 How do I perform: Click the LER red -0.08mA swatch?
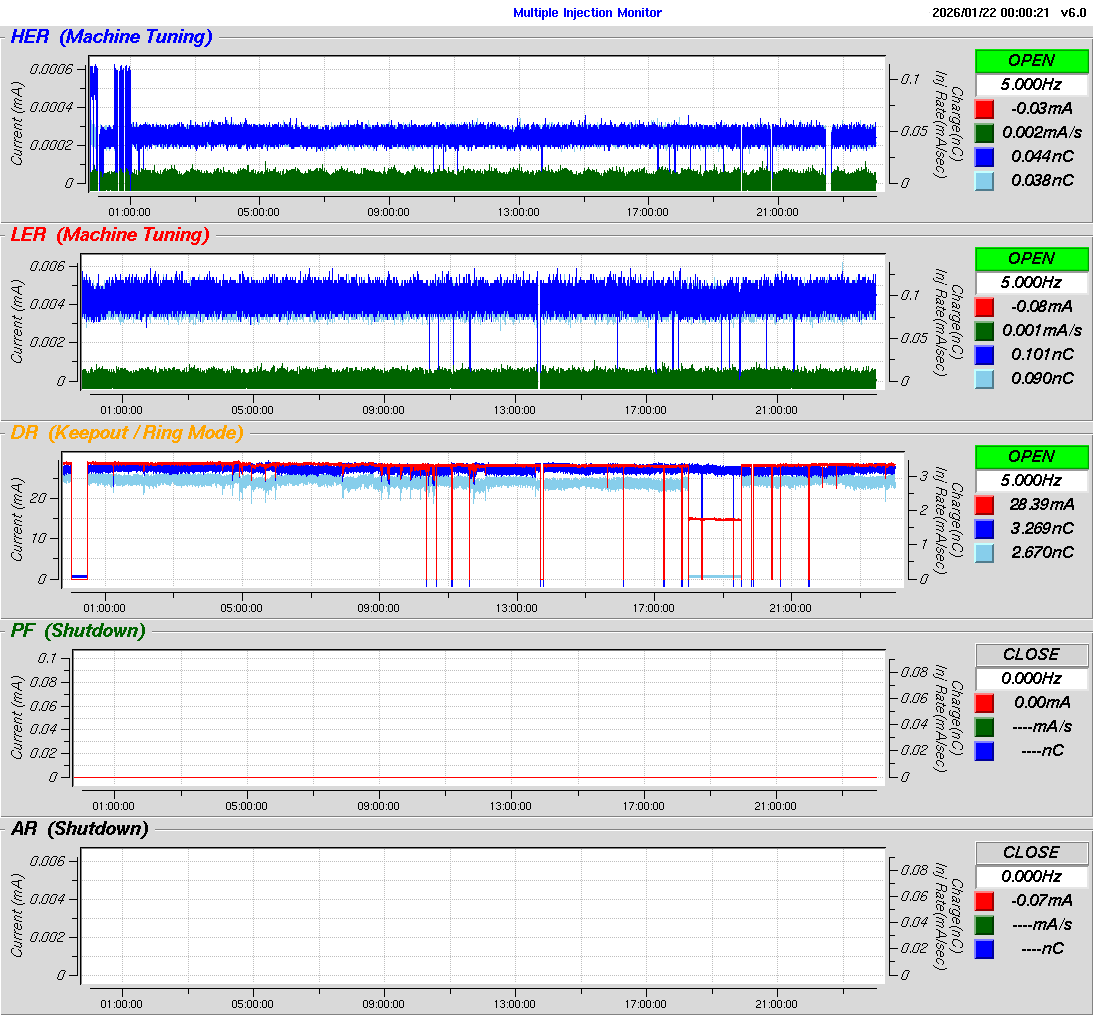pyautogui.click(x=984, y=307)
